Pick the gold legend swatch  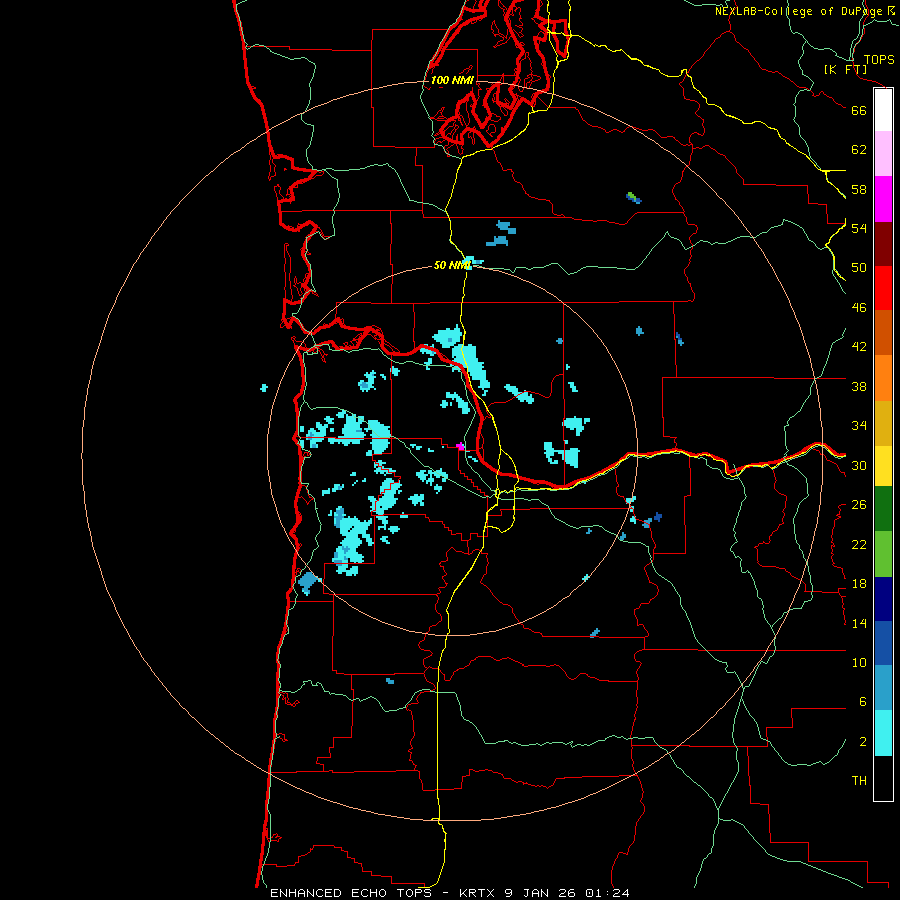(x=883, y=424)
